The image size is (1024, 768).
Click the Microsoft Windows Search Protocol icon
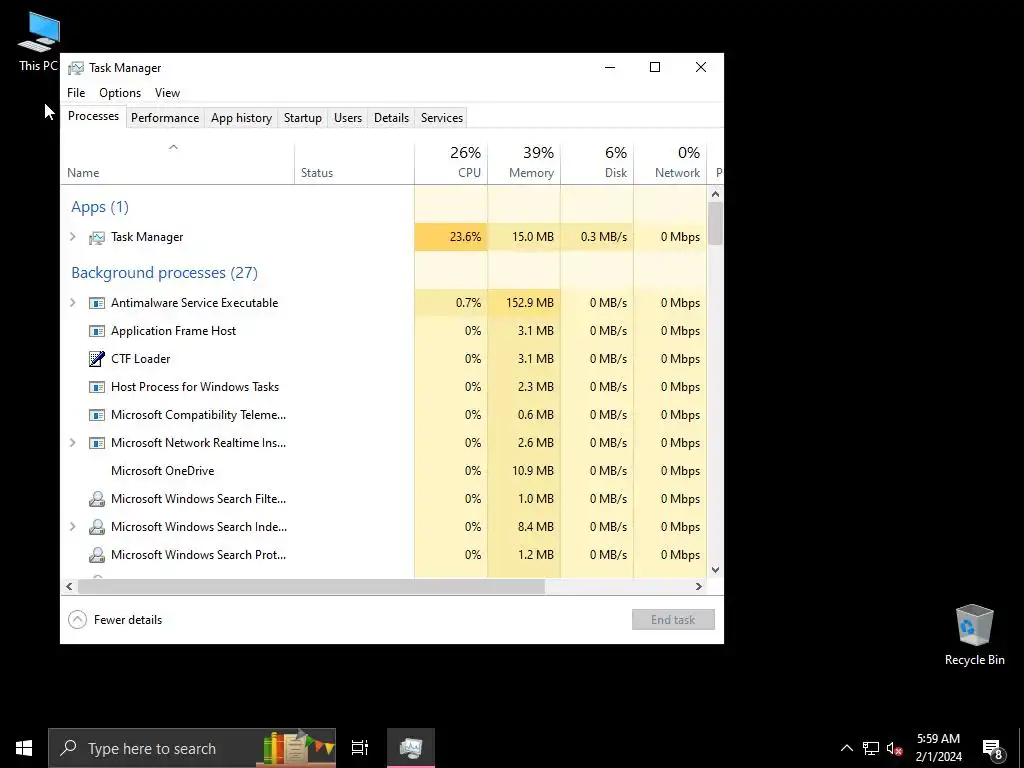point(97,555)
